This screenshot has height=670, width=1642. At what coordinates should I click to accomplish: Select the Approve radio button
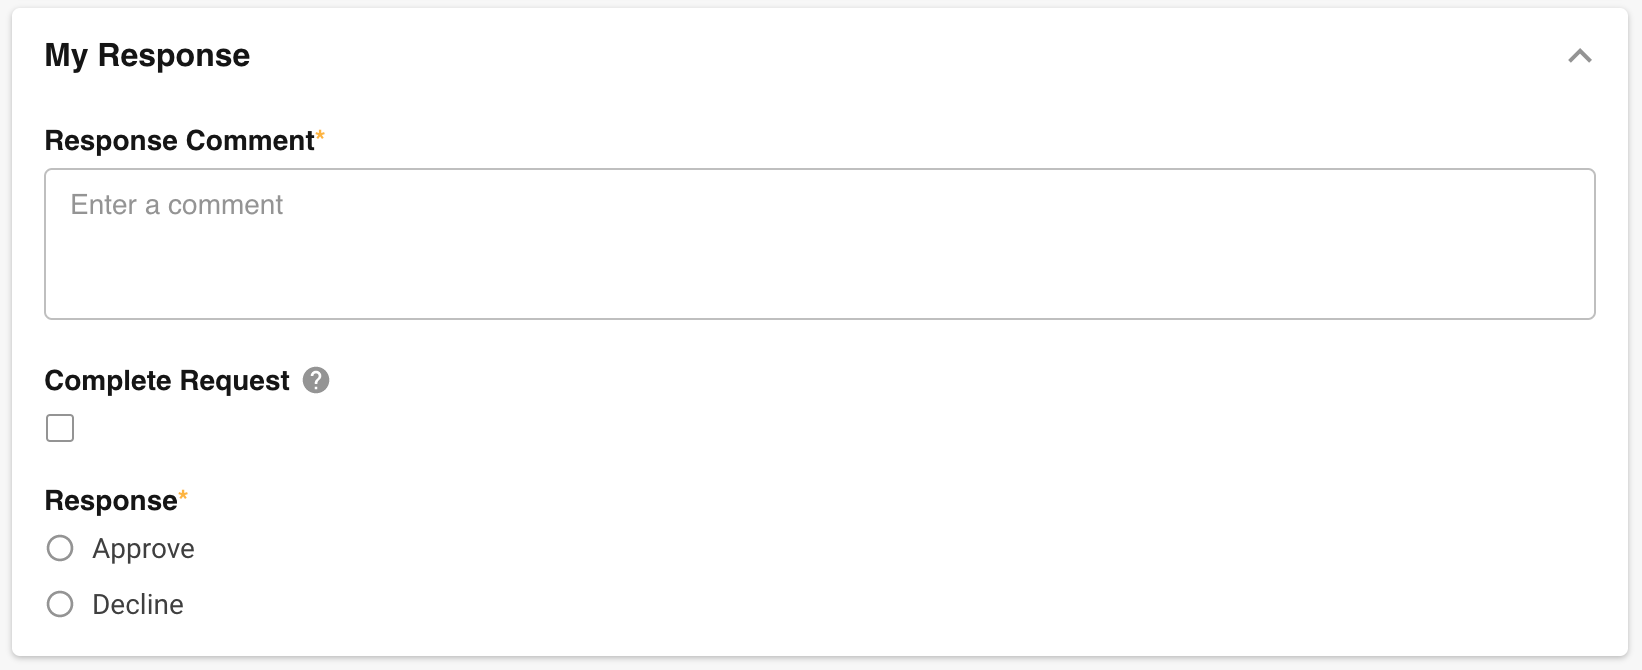pyautogui.click(x=60, y=548)
